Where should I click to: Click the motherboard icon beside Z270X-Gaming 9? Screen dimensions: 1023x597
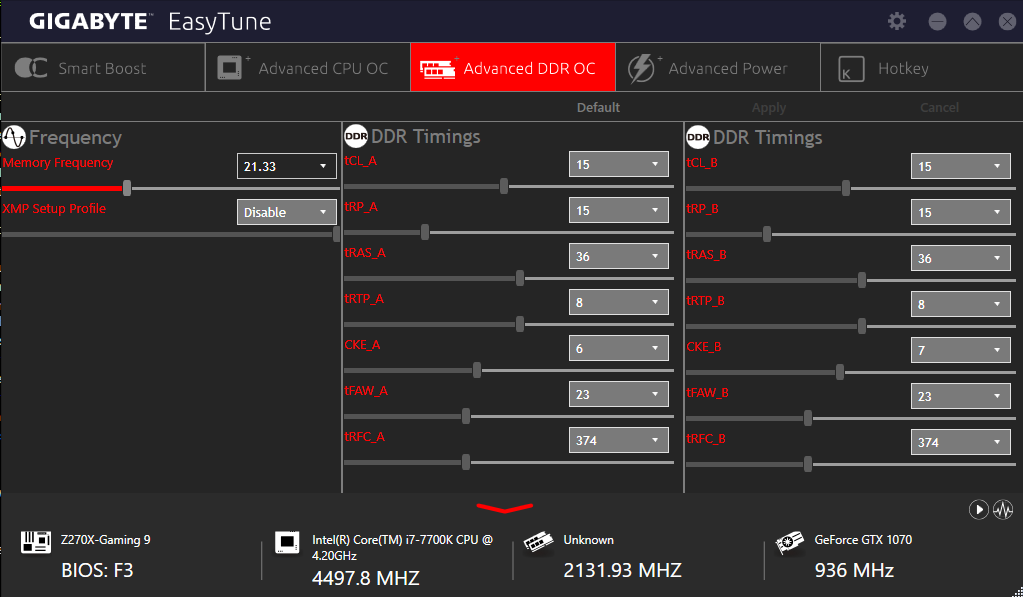tap(36, 542)
